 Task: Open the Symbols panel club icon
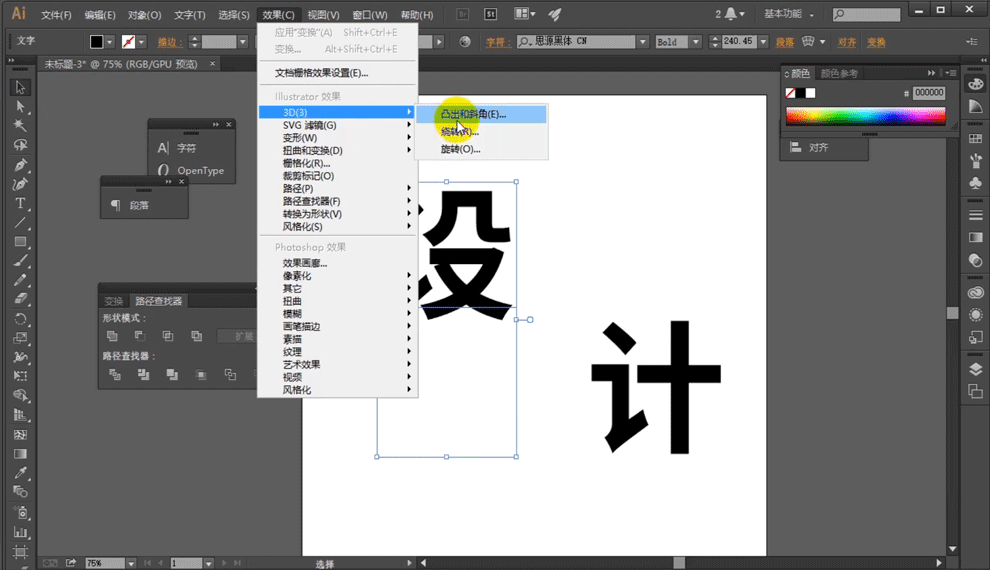975,182
